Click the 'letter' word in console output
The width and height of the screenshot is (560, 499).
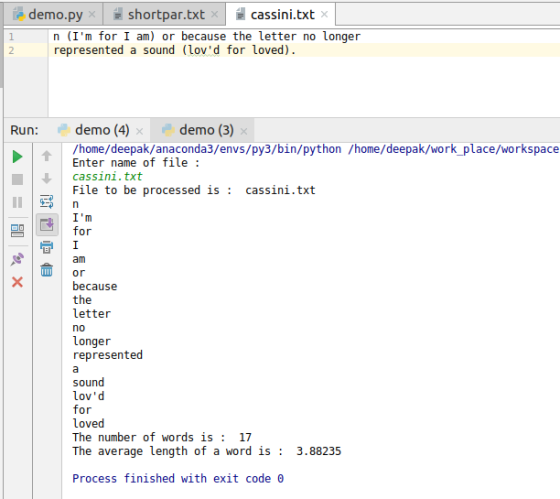pos(91,314)
